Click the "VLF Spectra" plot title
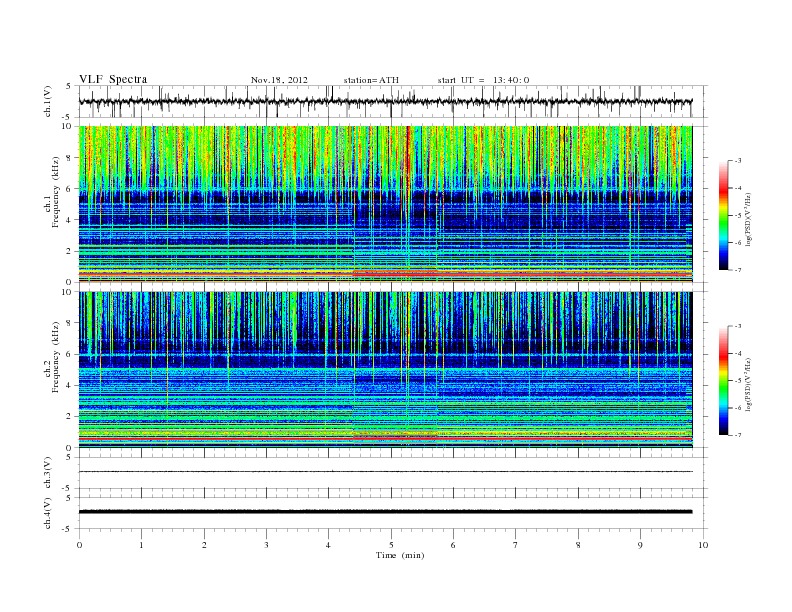The image size is (792, 612). click(113, 79)
